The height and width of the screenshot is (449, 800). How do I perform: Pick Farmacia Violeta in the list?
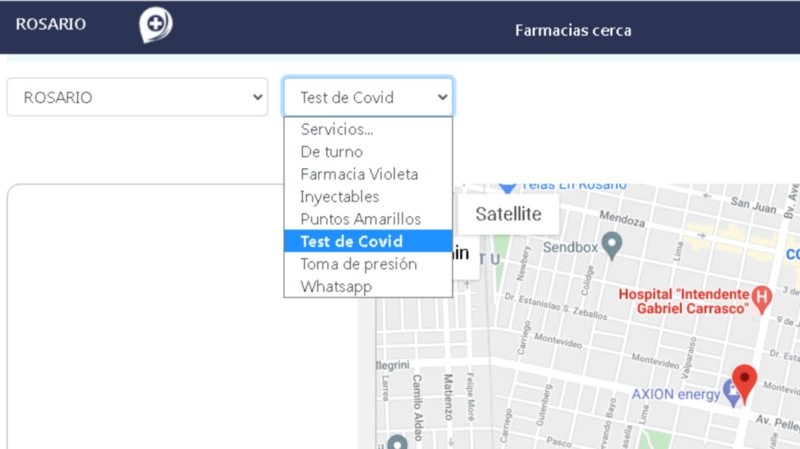pyautogui.click(x=359, y=174)
